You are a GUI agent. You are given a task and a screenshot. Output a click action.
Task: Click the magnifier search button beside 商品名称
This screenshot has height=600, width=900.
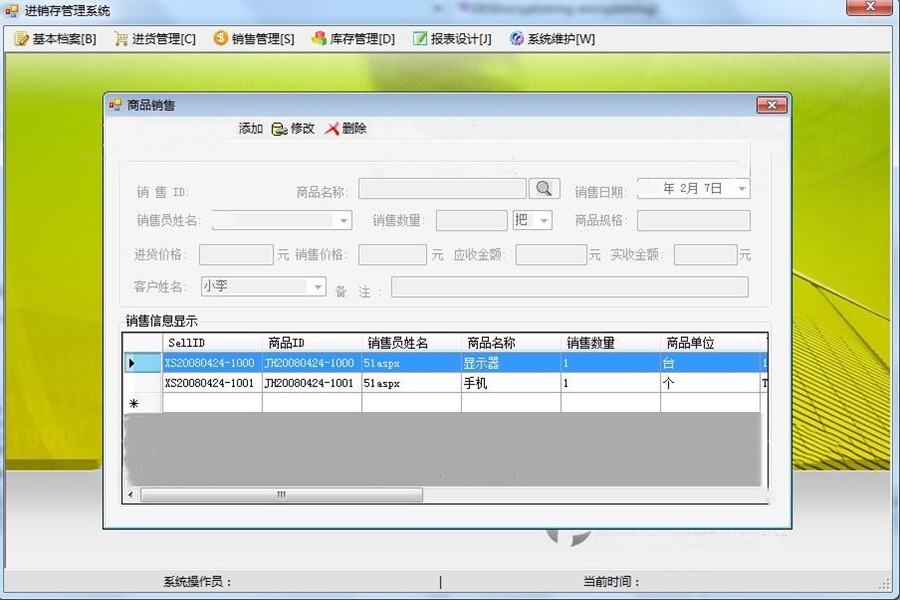(x=544, y=188)
